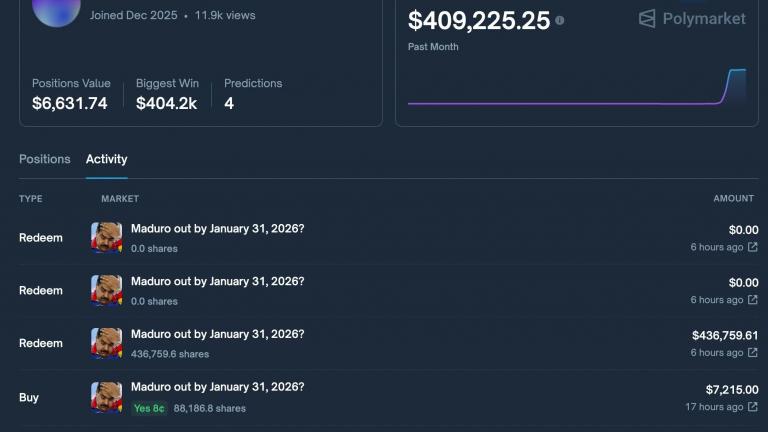Click the MARKET column header
This screenshot has height=432, width=768.
coord(120,199)
